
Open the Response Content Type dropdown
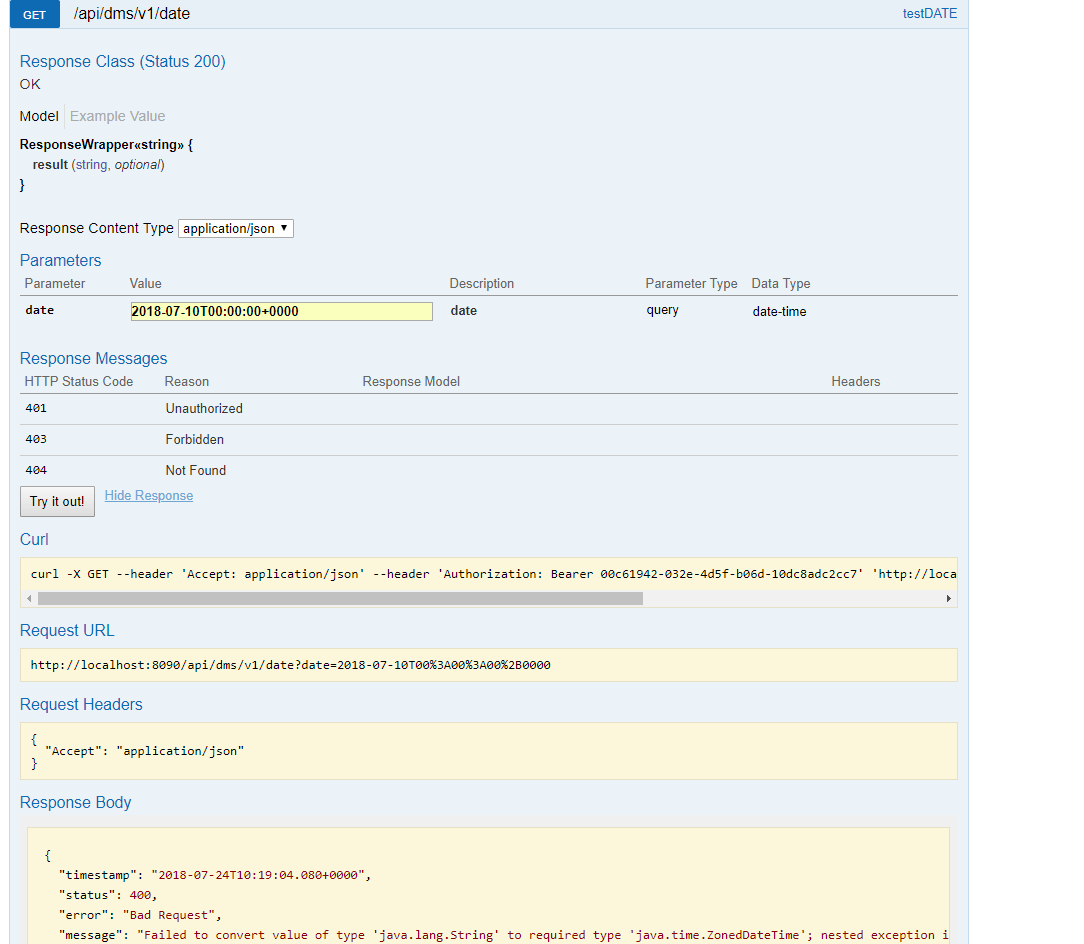click(236, 228)
